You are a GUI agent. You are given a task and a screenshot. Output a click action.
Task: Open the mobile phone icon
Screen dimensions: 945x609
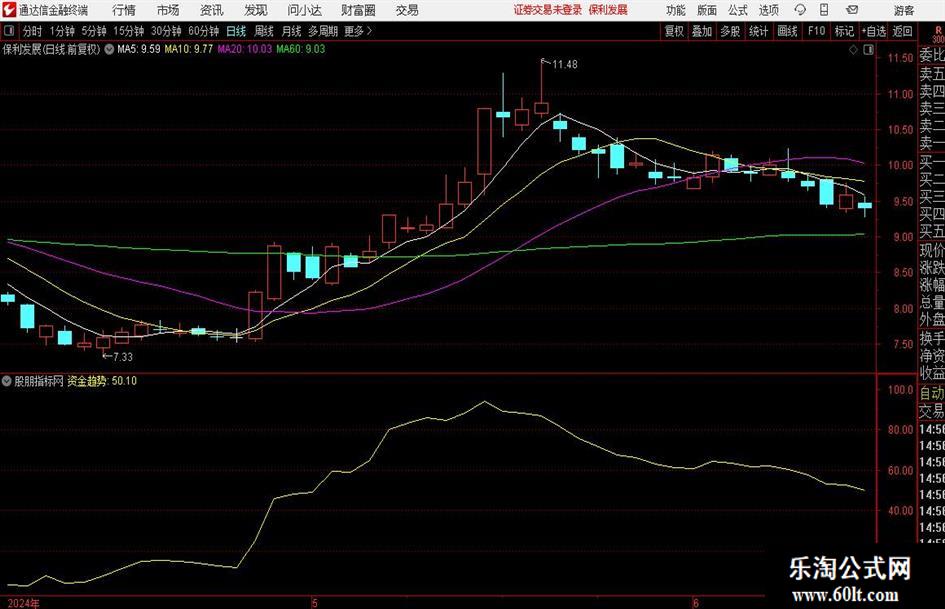[x=824, y=10]
